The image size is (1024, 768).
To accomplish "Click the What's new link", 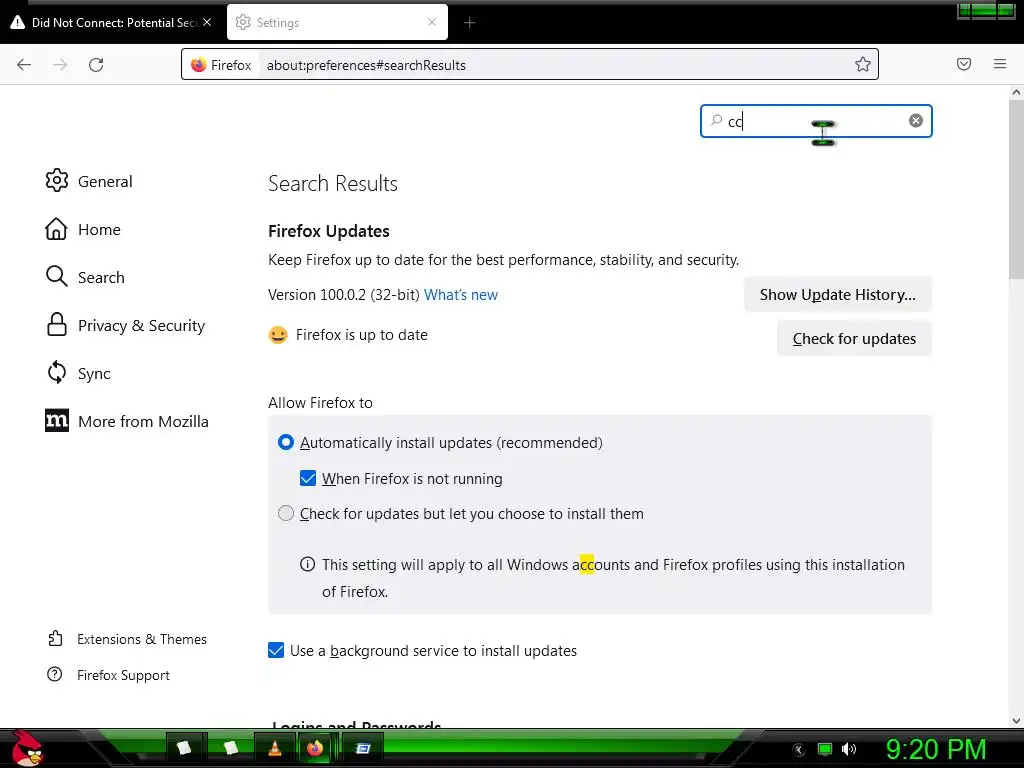I will pyautogui.click(x=460, y=295).
